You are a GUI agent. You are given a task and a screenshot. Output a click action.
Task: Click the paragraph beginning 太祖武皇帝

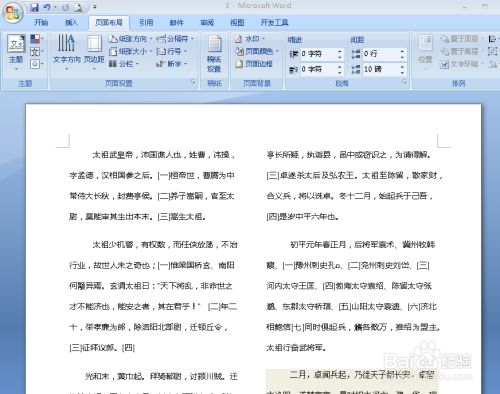[152, 186]
